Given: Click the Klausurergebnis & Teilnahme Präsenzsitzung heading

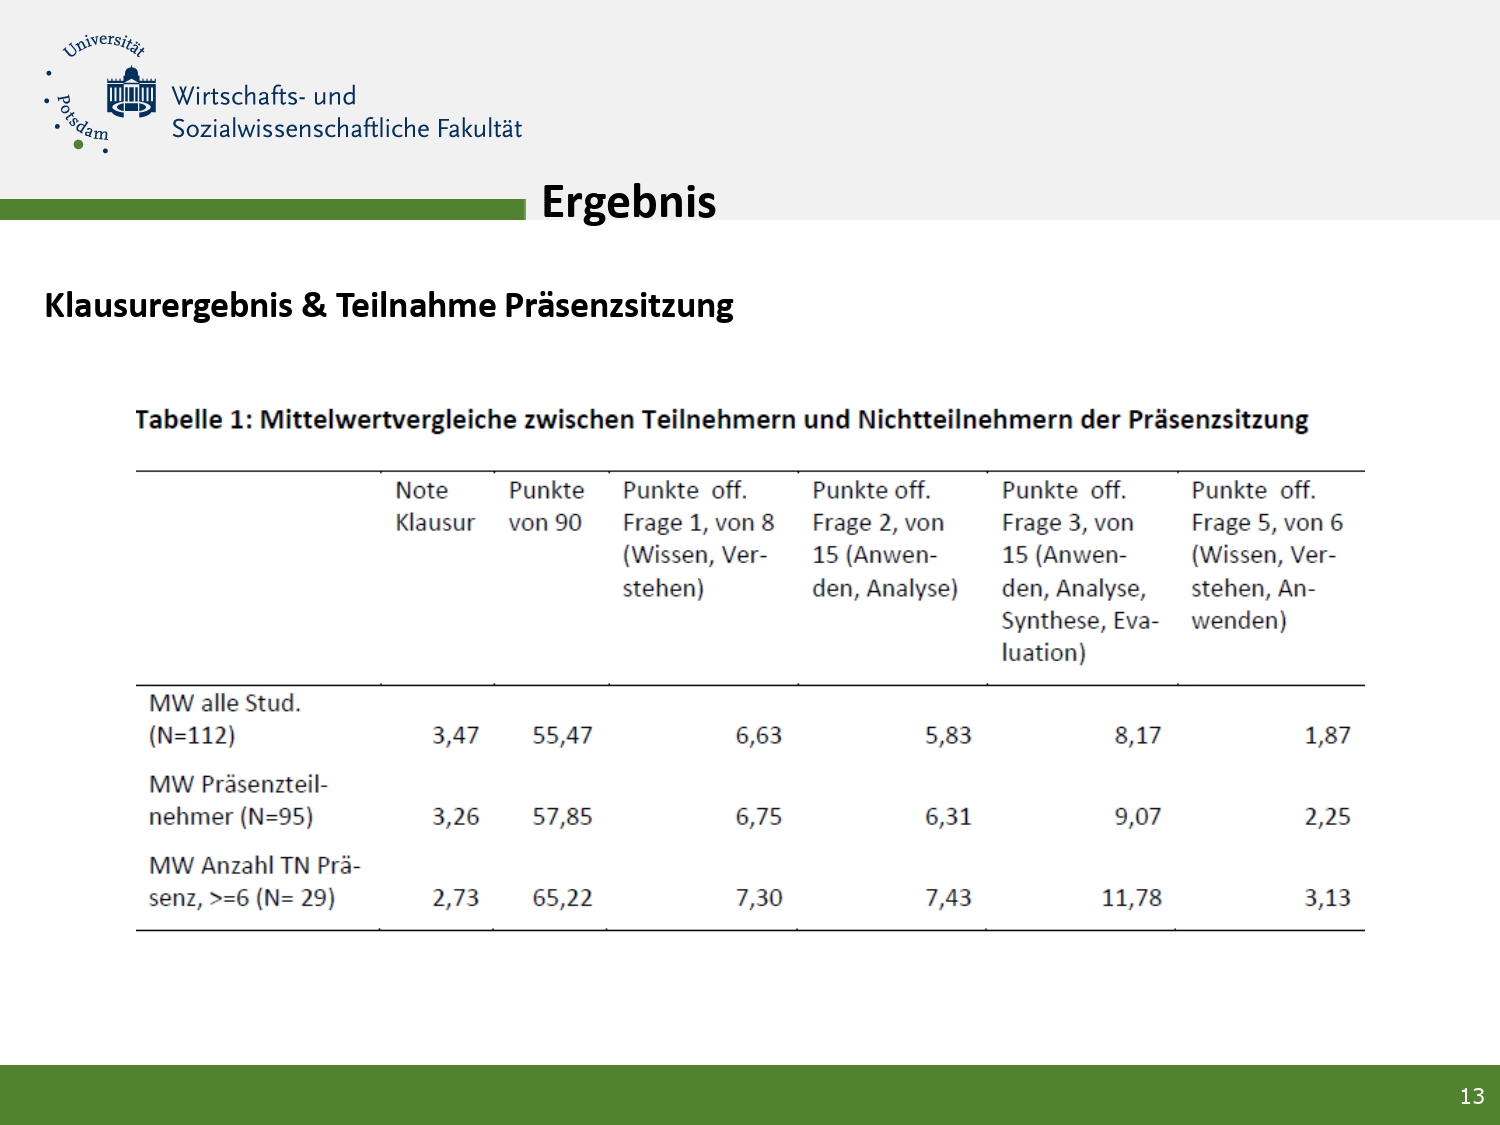Looking at the screenshot, I should pos(389,305).
